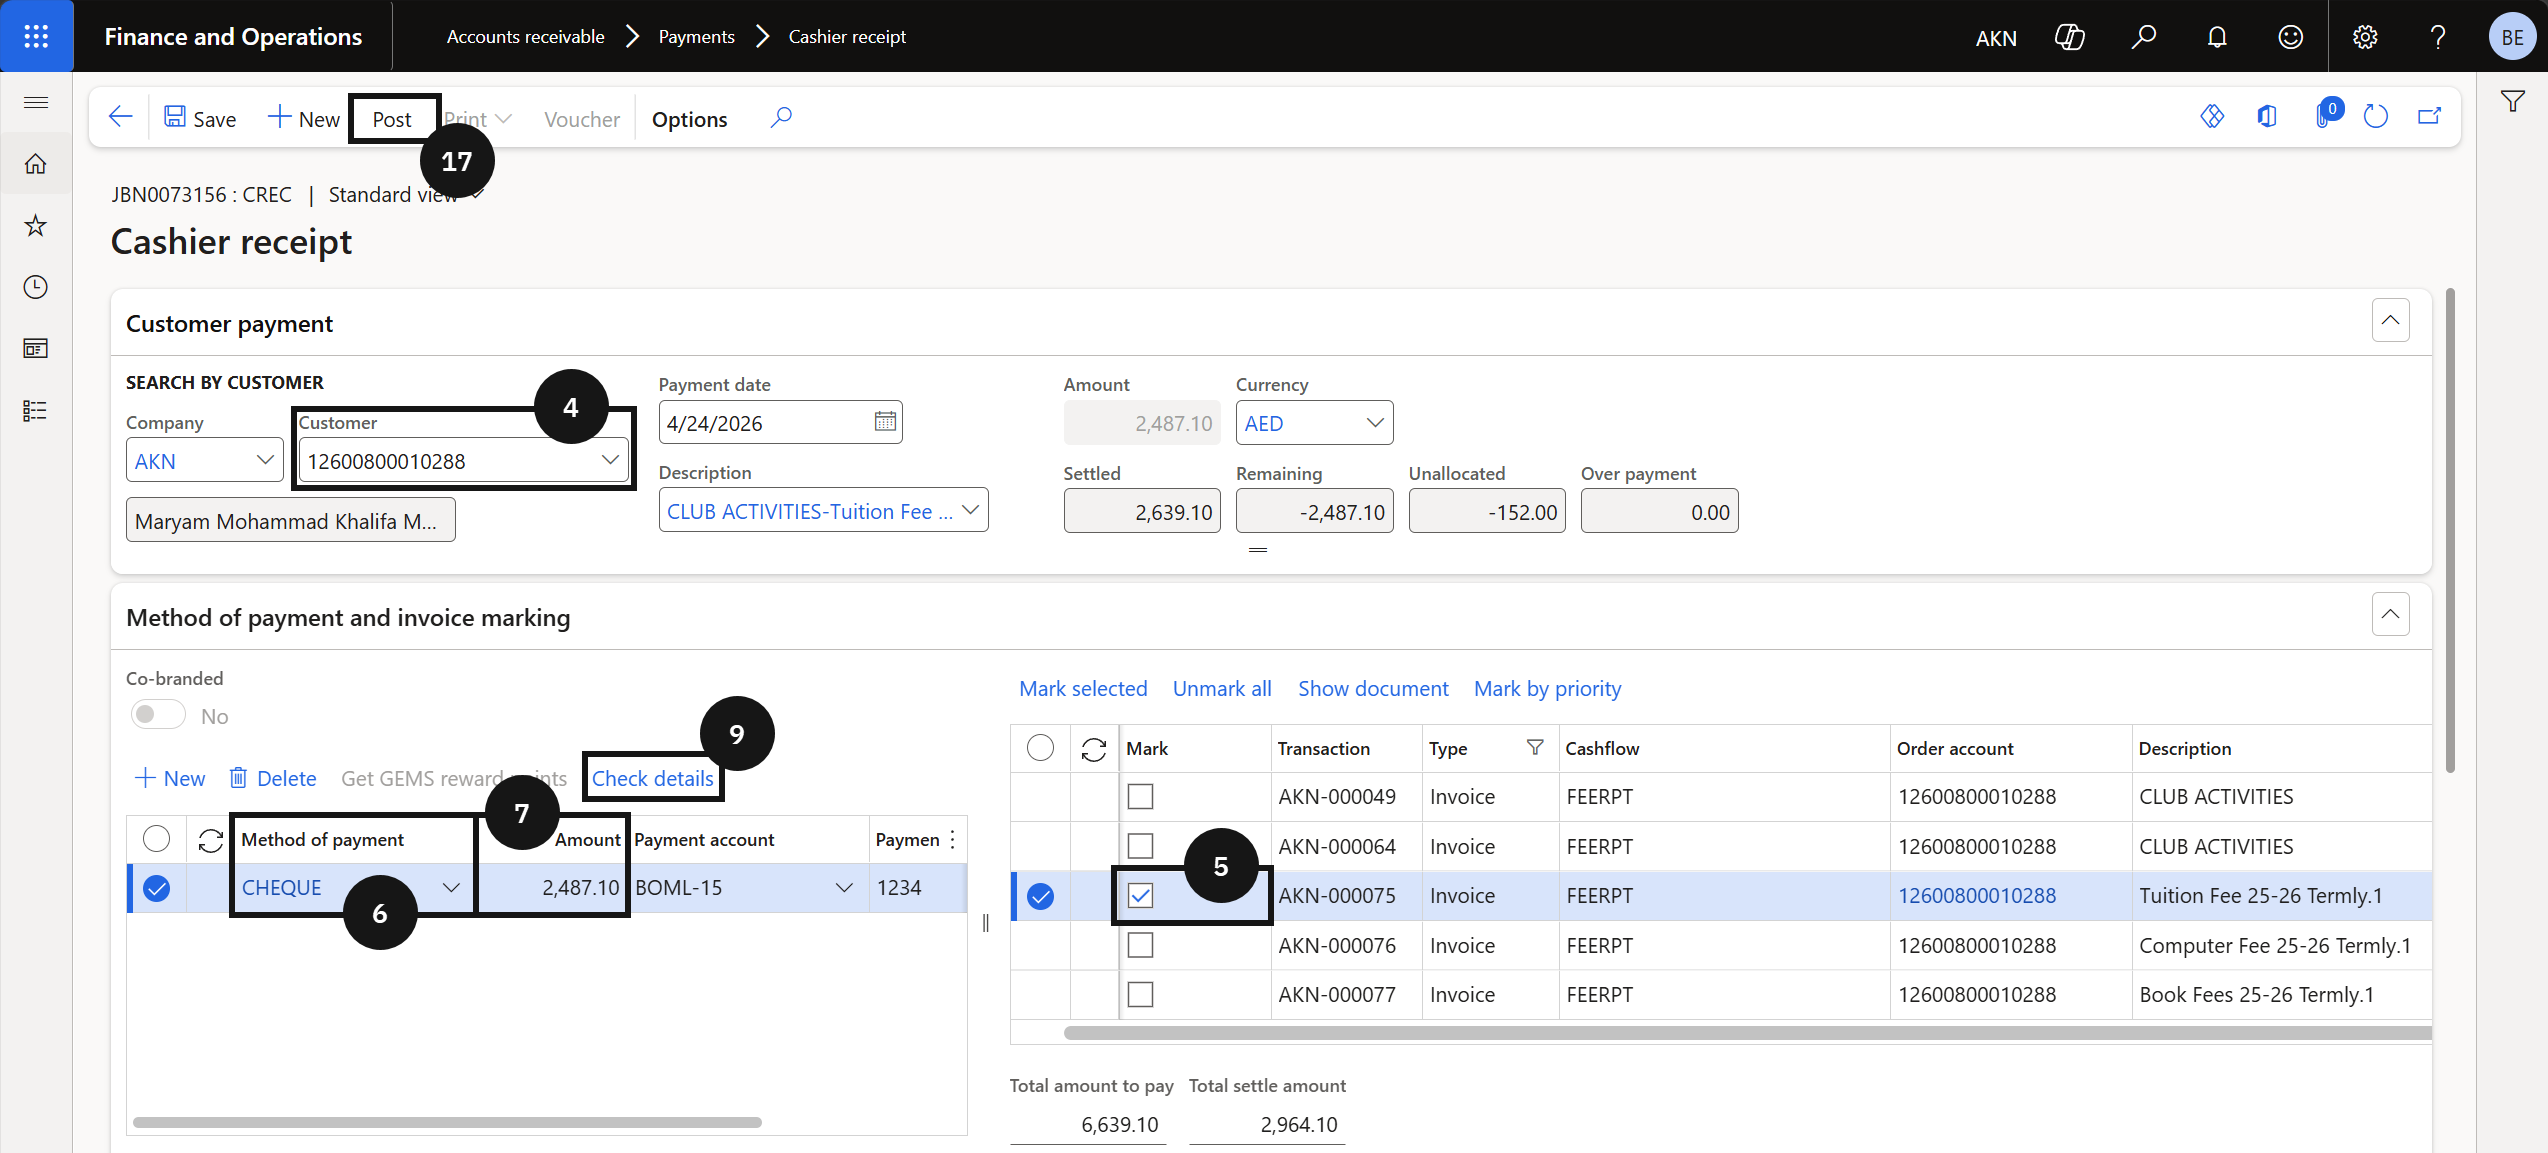2548x1153 pixels.
Task: Open Recent clock icon in the sidebar
Action: click(x=36, y=287)
